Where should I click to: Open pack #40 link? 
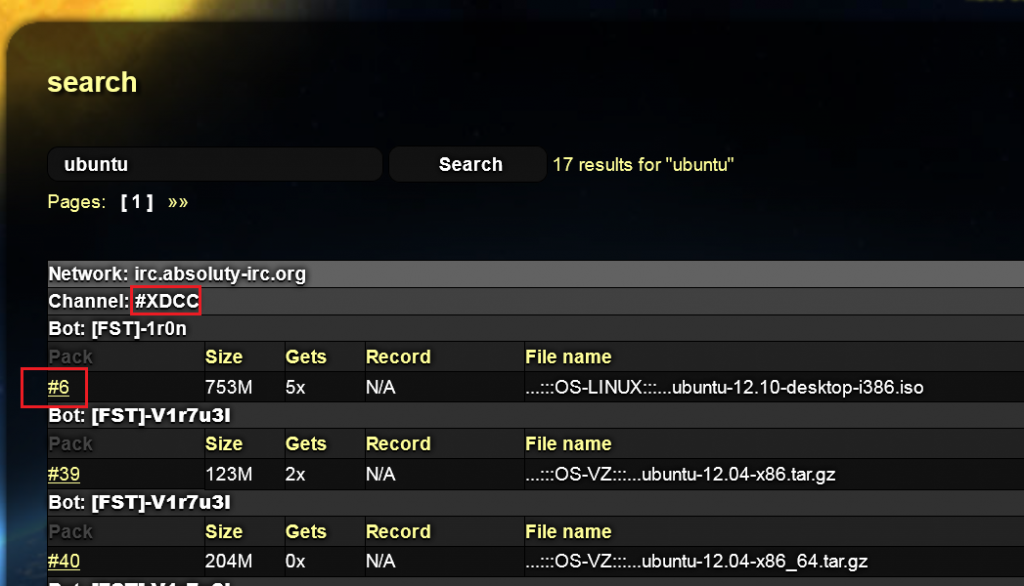63,561
